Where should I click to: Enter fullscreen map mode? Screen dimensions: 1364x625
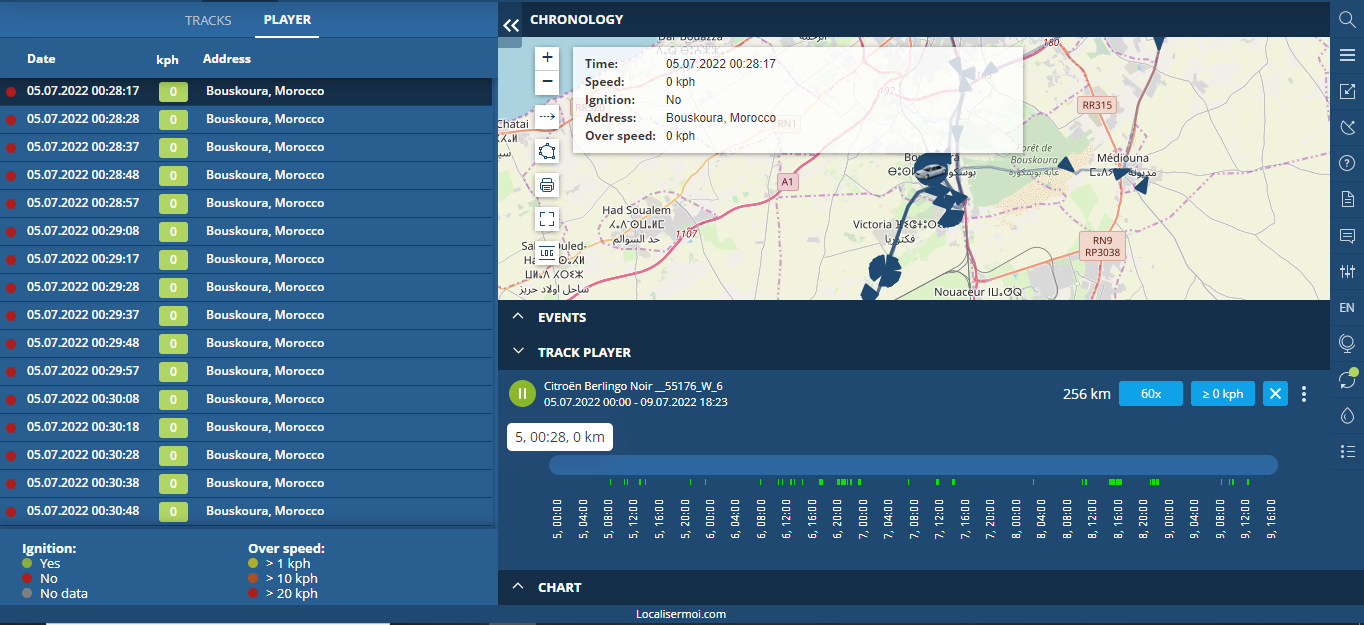point(547,218)
